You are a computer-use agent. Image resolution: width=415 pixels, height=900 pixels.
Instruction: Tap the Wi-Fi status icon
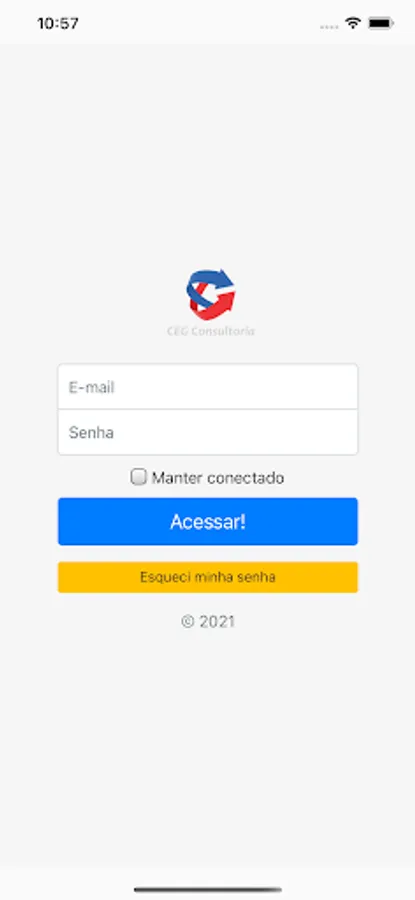point(352,23)
